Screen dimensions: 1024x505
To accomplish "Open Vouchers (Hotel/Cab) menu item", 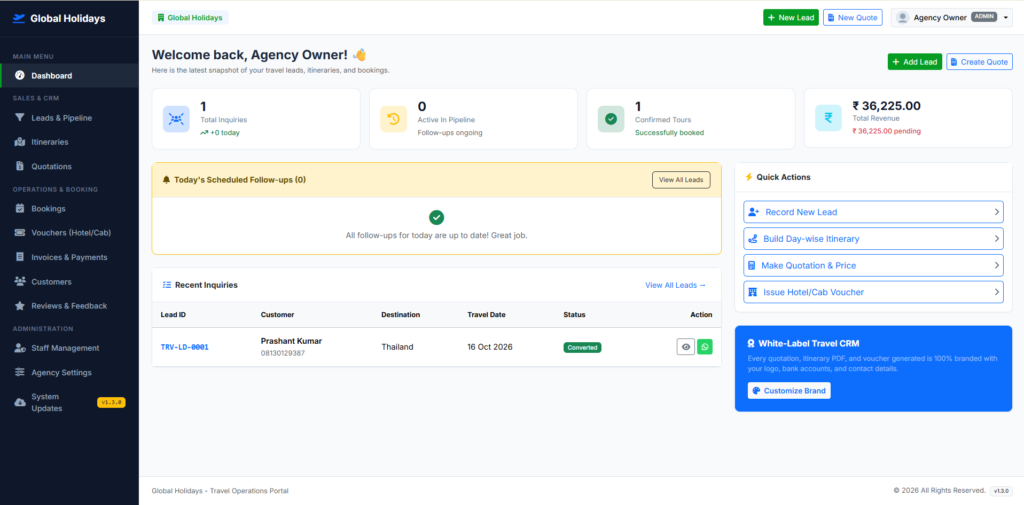I will tap(69, 233).
